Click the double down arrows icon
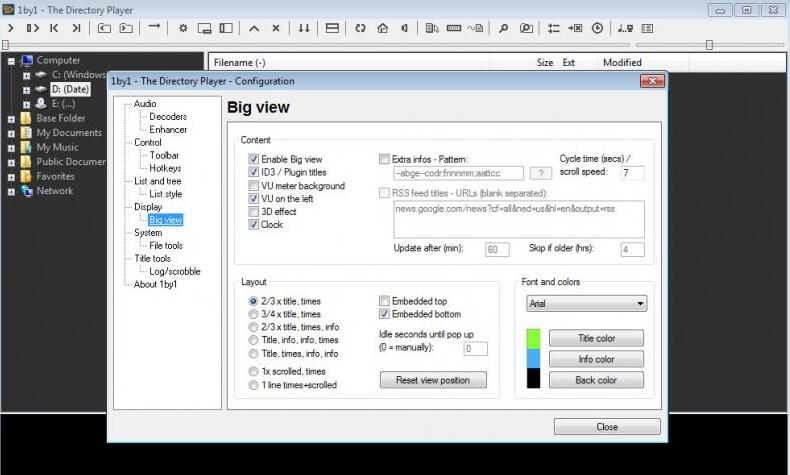790x475 pixels. pyautogui.click(x=304, y=28)
